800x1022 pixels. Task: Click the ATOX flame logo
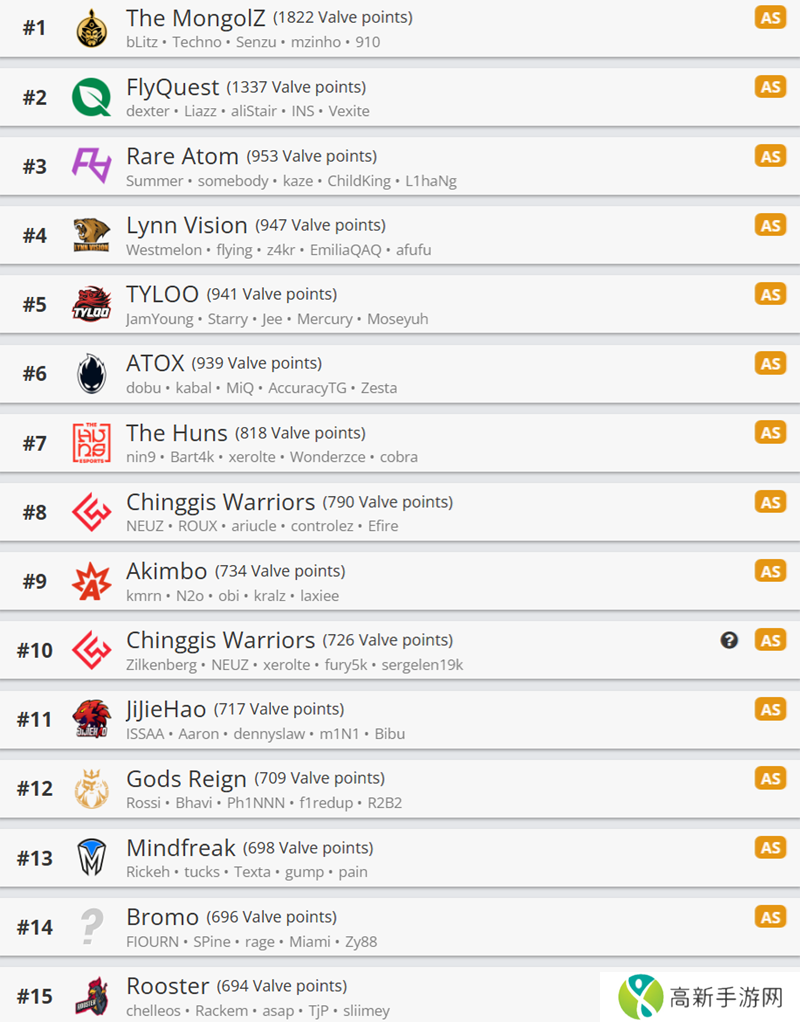click(92, 373)
